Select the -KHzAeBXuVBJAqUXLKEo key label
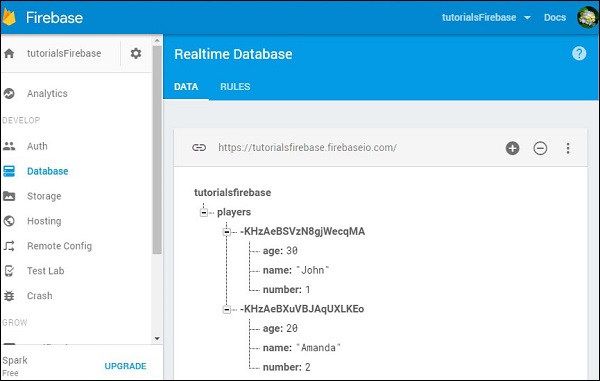The height and width of the screenshot is (381, 600). coord(302,309)
